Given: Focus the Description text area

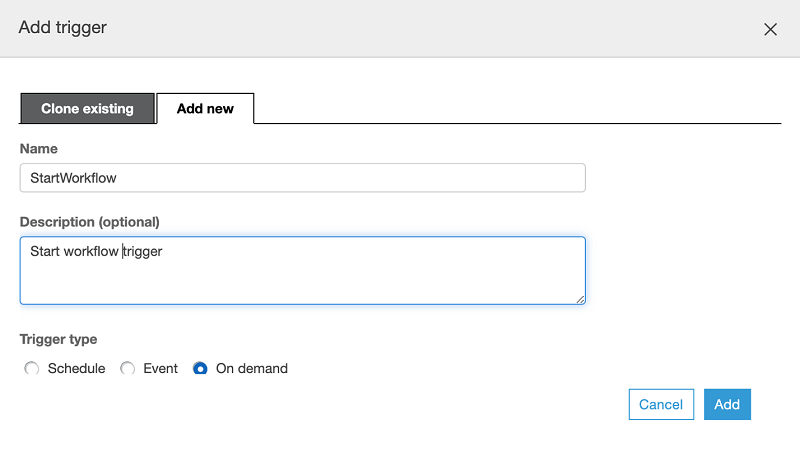Looking at the screenshot, I should coord(302,270).
